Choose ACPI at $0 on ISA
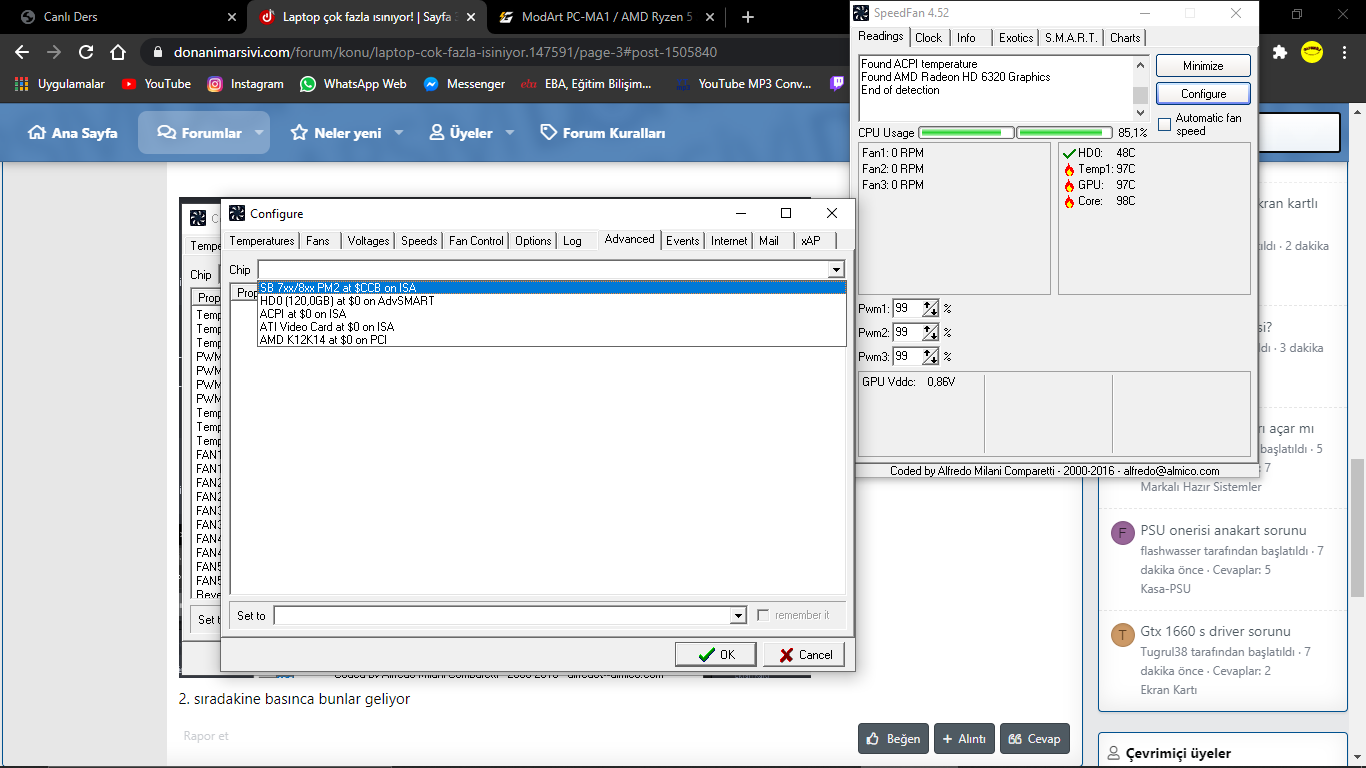Image resolution: width=1366 pixels, height=768 pixels. [552, 314]
